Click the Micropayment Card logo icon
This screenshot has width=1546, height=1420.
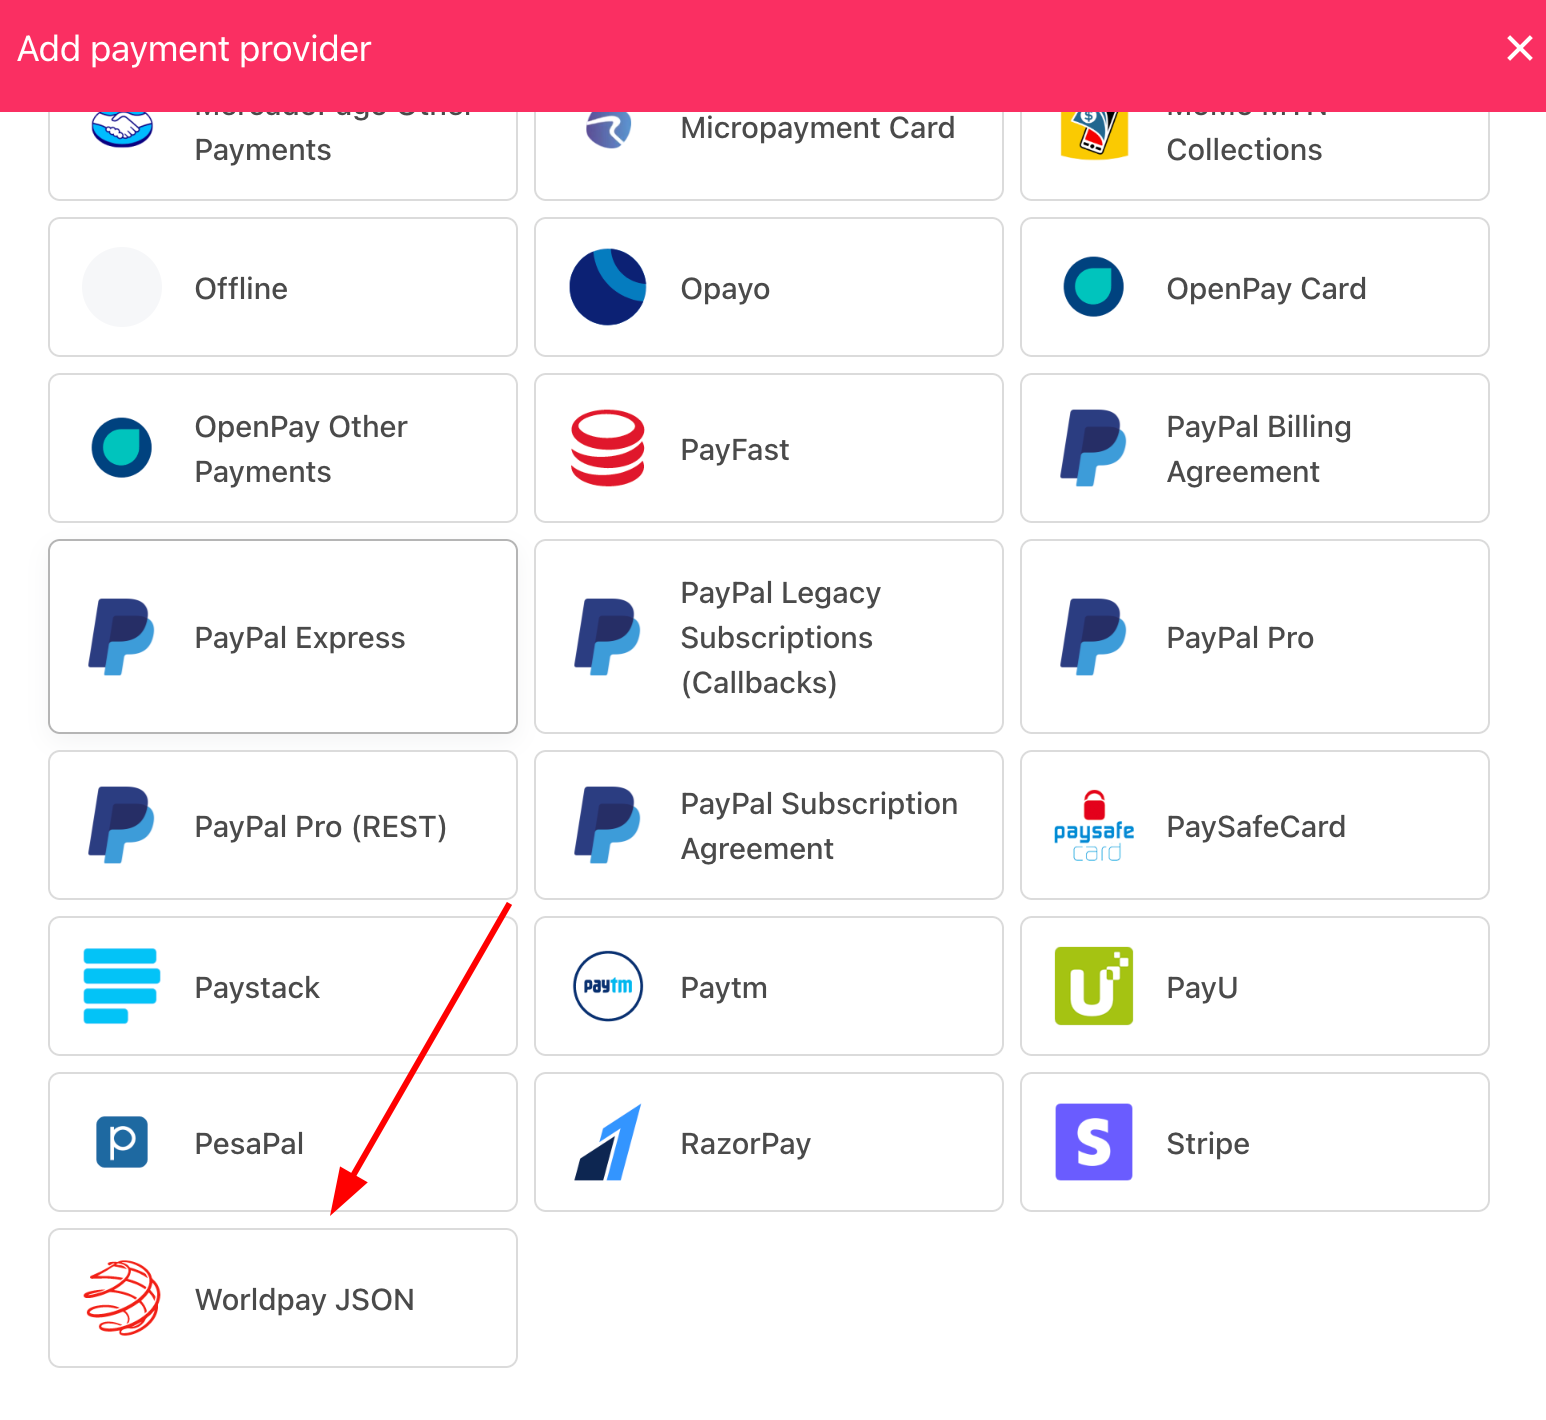pyautogui.click(x=608, y=130)
